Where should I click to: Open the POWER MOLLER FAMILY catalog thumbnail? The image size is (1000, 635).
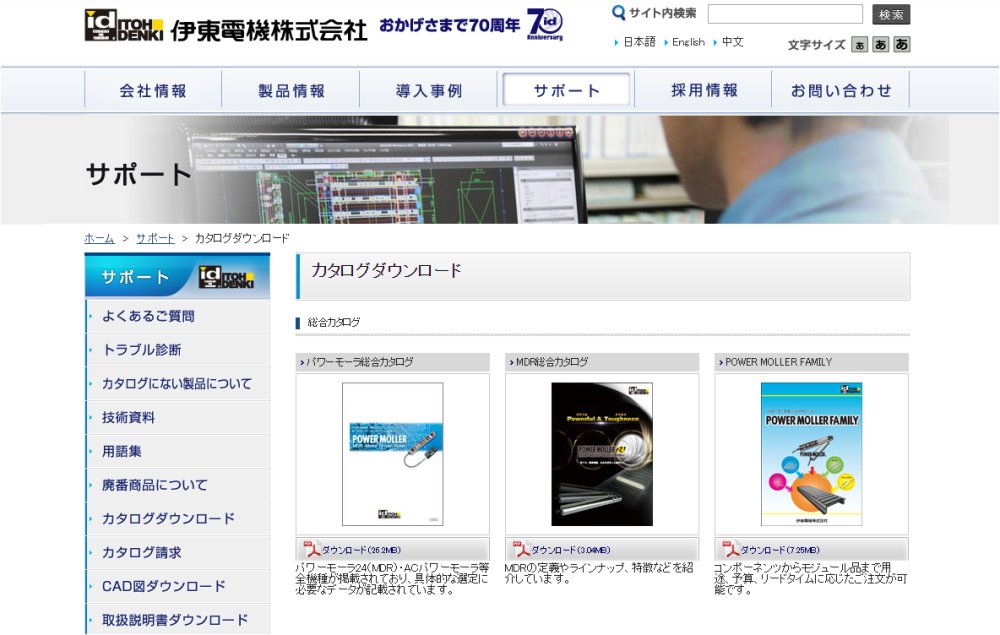pos(811,454)
